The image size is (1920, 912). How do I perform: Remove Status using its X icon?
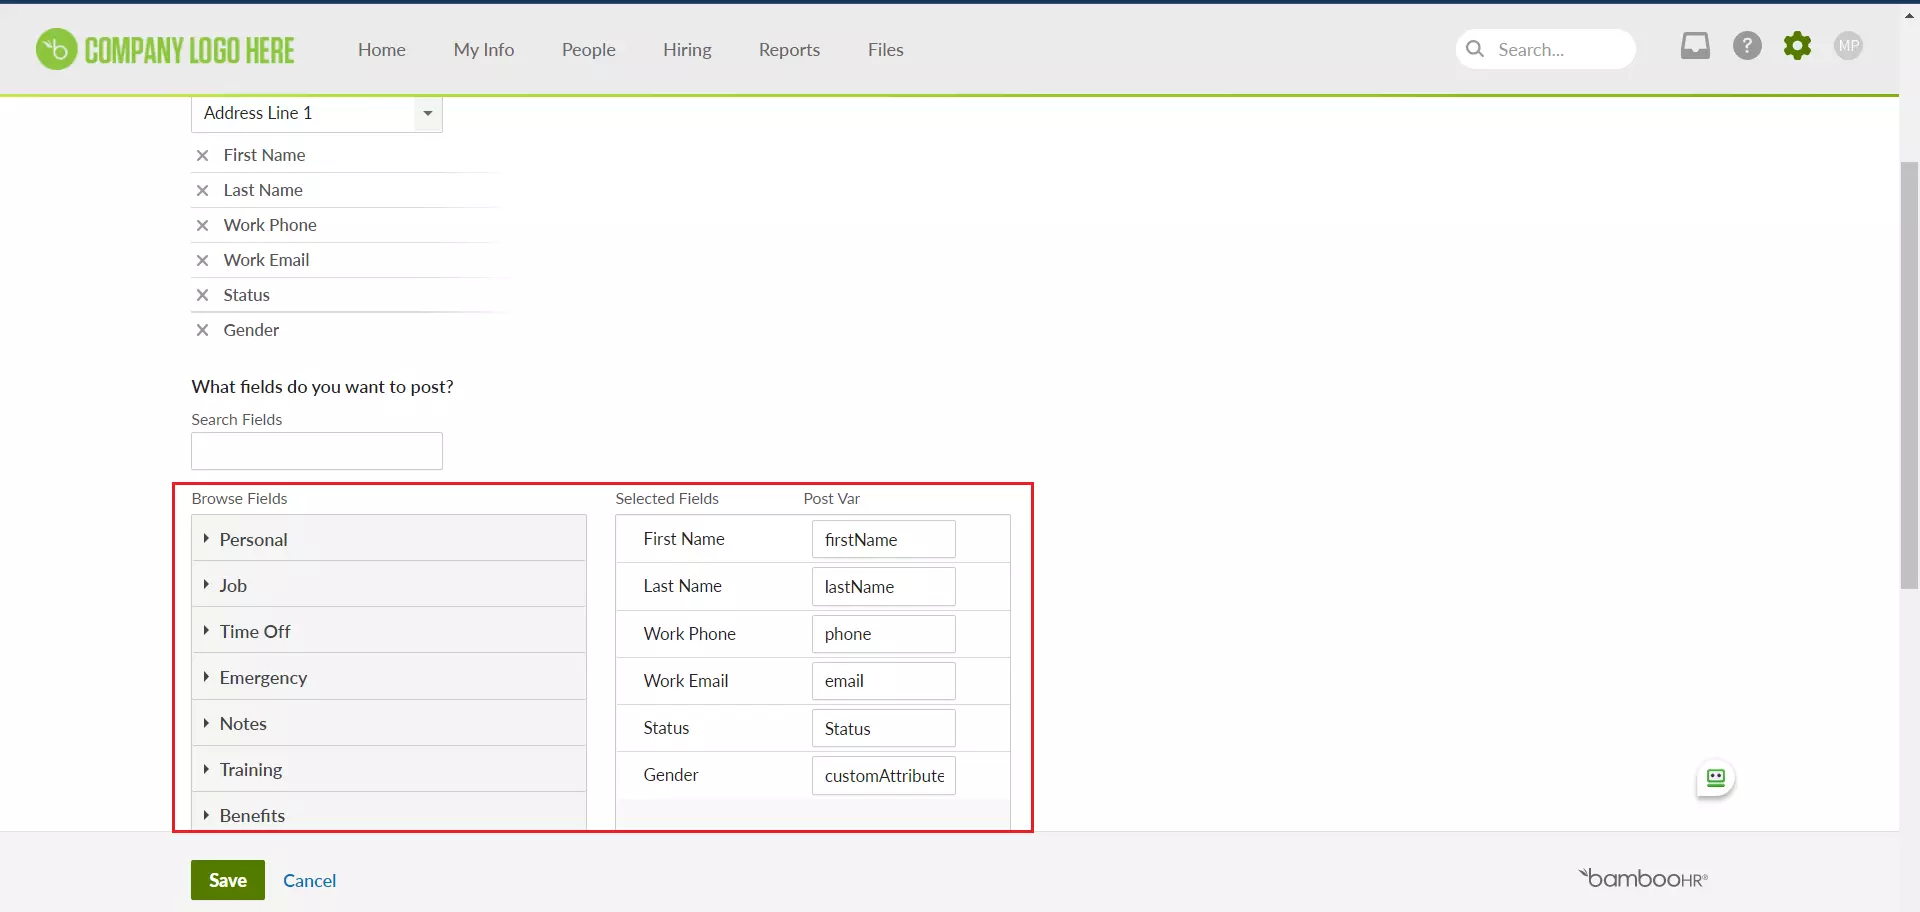tap(203, 295)
